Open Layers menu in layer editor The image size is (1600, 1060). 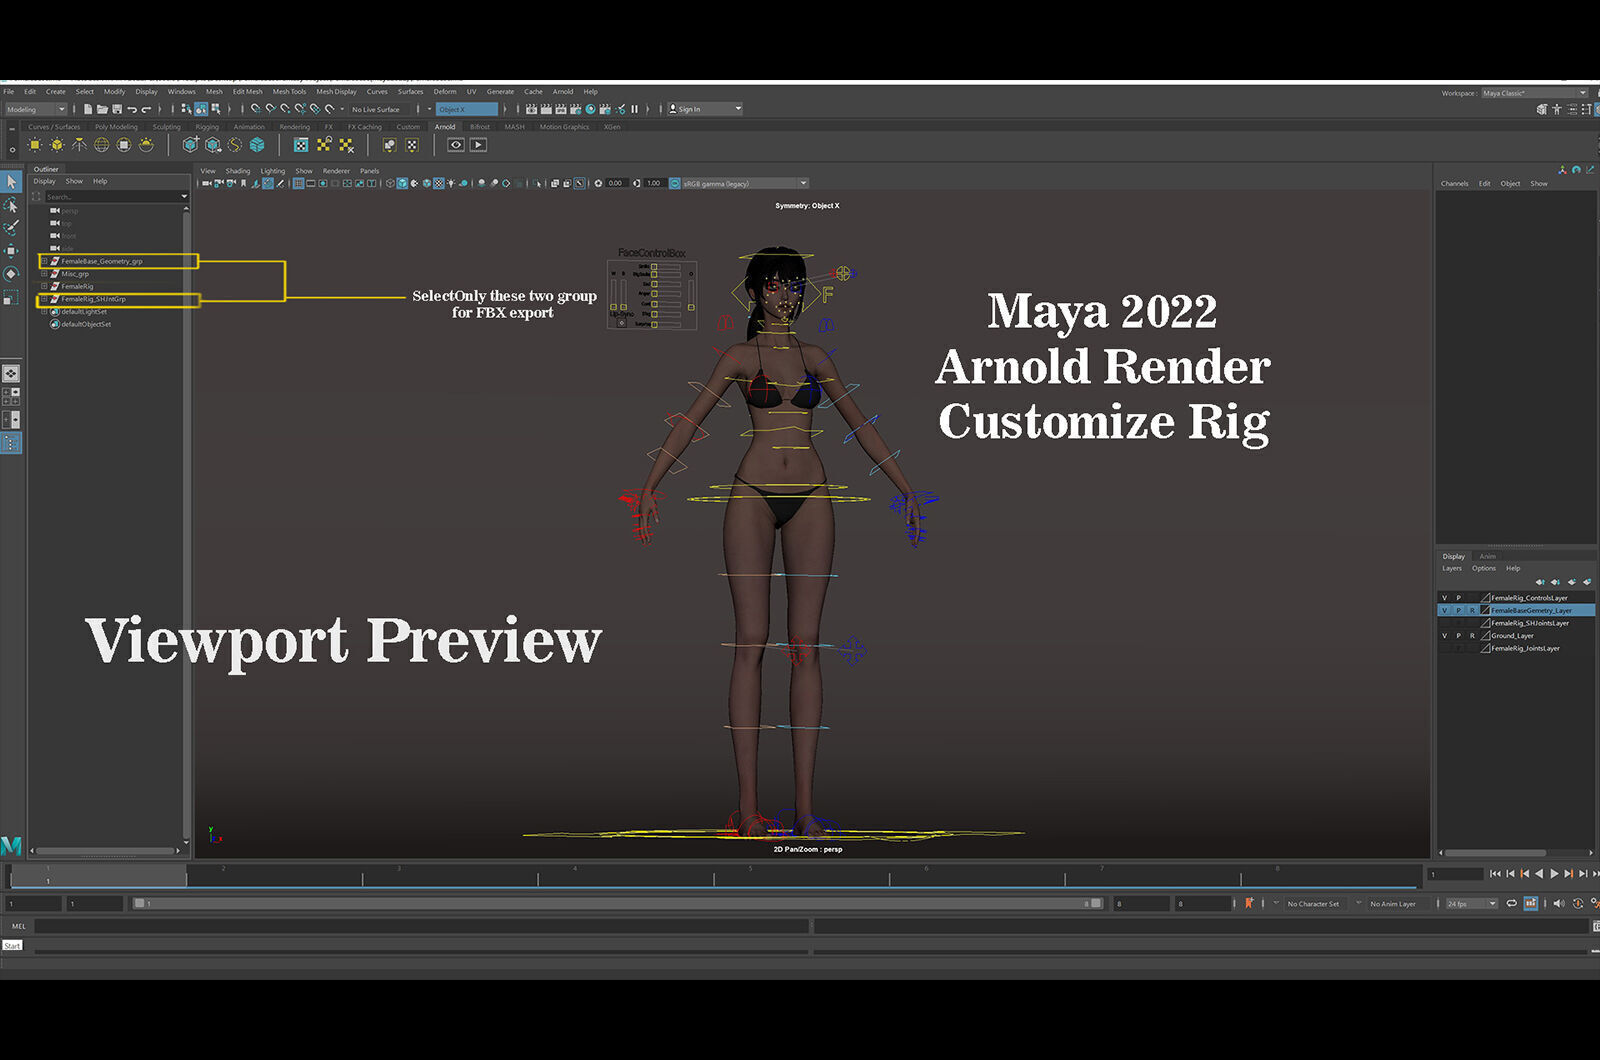coord(1452,568)
